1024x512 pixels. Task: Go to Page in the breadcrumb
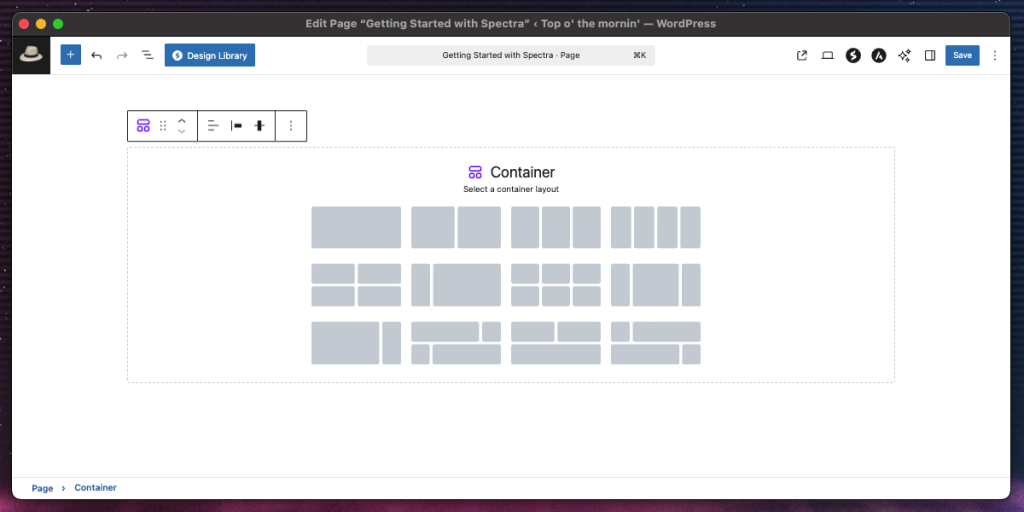42,488
